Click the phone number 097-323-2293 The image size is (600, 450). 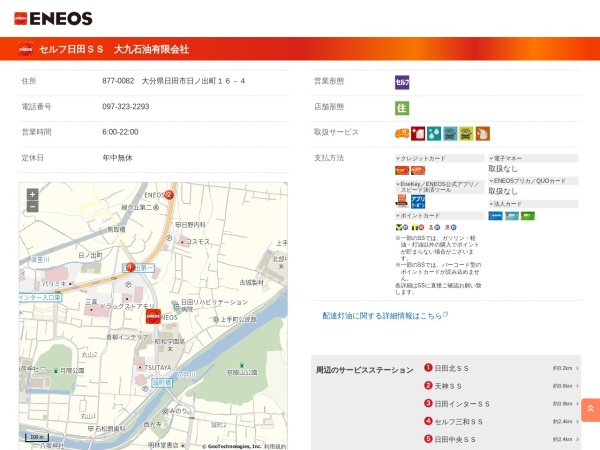(x=126, y=106)
